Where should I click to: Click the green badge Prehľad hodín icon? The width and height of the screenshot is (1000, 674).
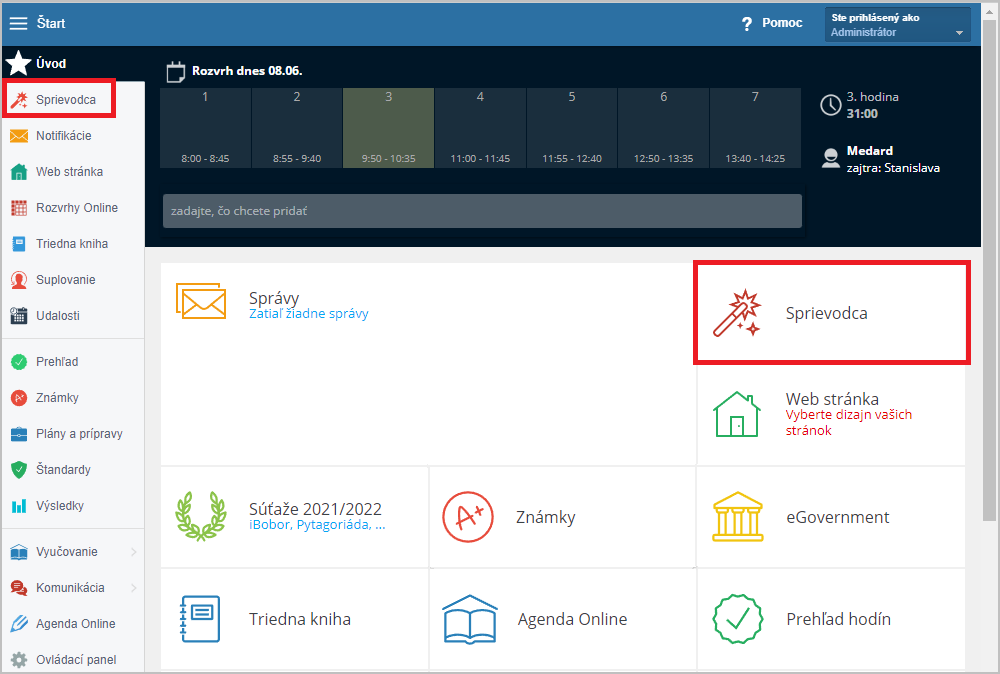click(x=738, y=619)
